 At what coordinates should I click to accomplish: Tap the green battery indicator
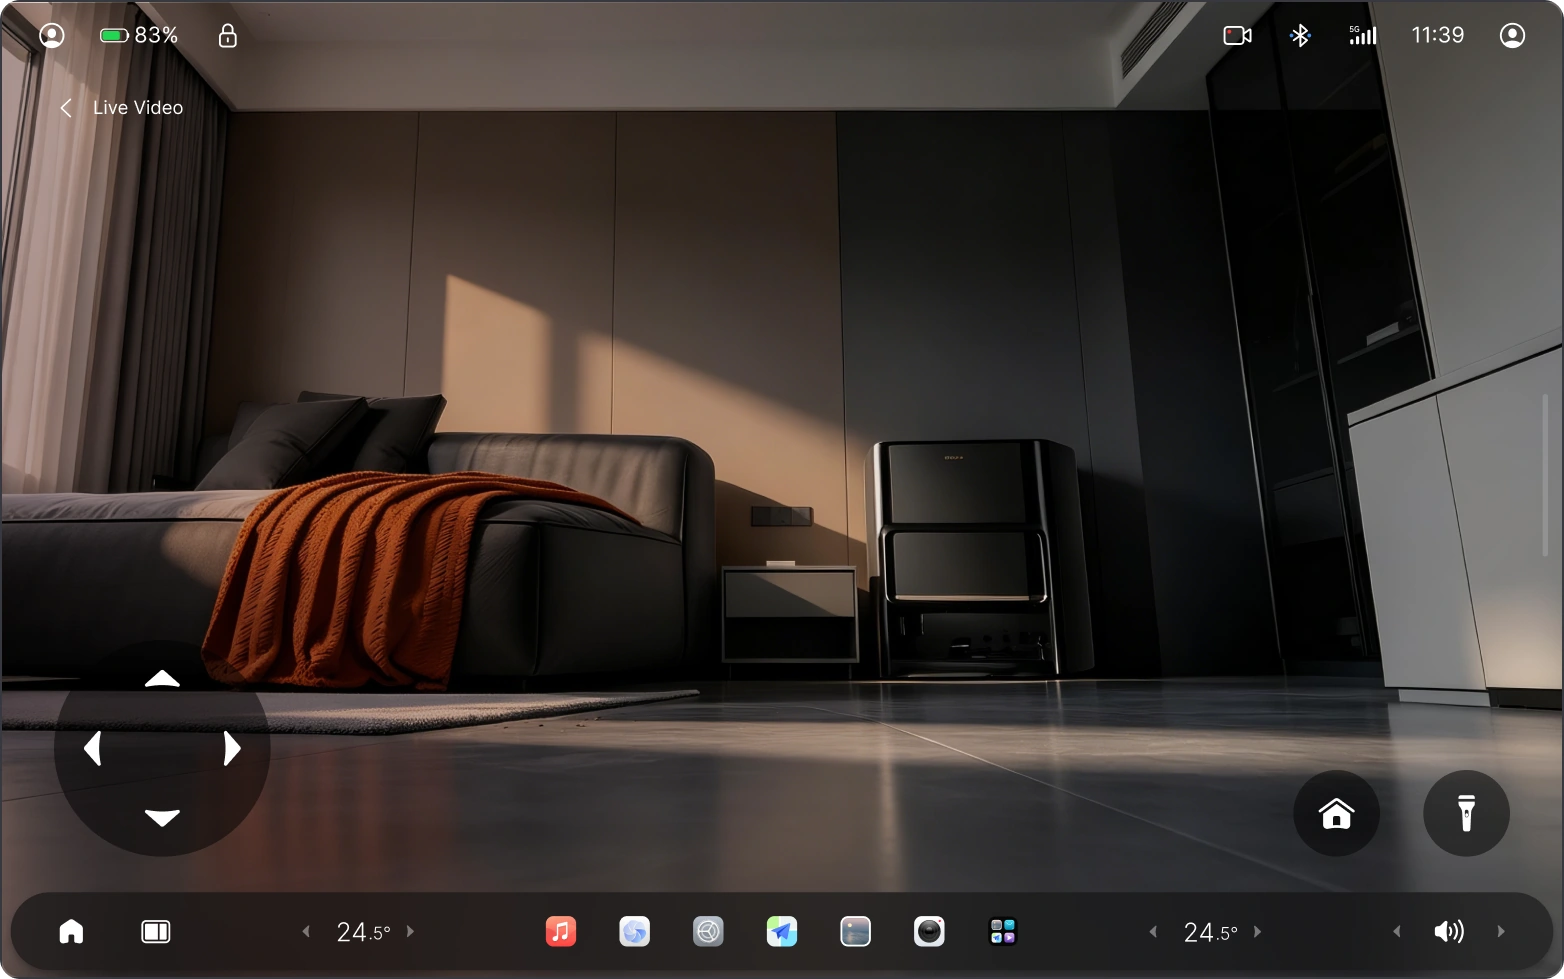click(114, 36)
